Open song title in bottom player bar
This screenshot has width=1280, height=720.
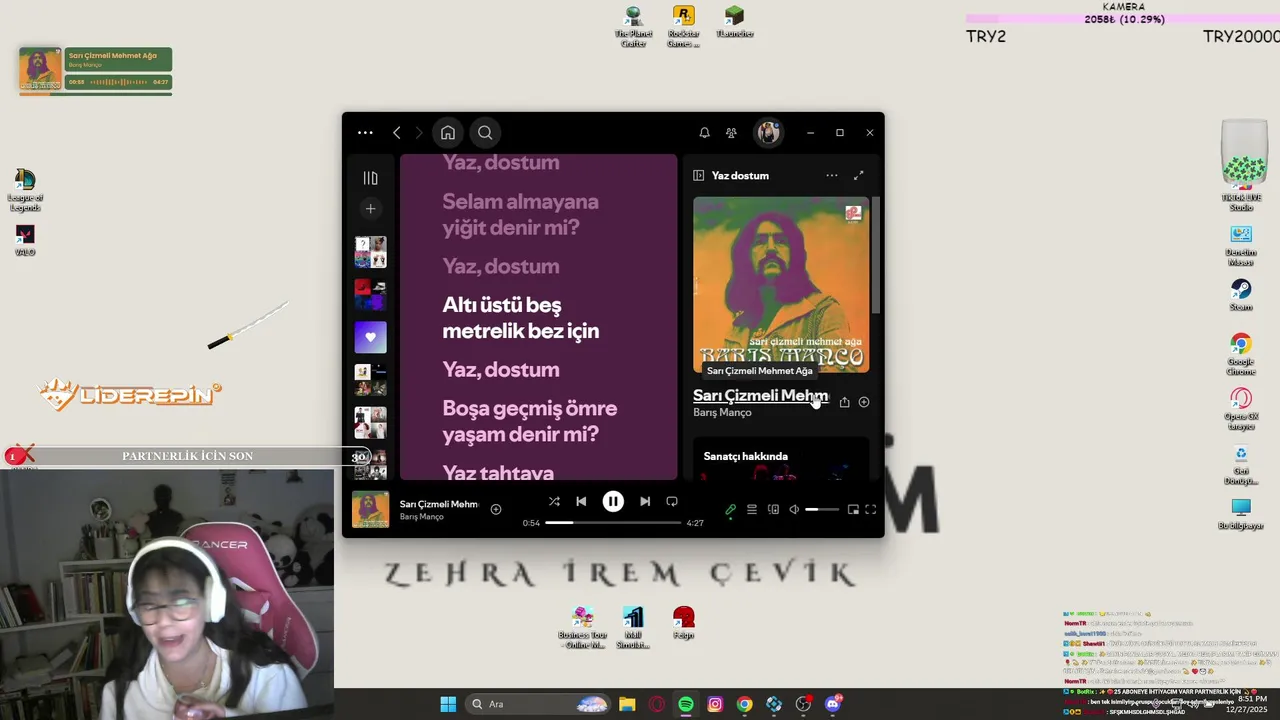439,504
